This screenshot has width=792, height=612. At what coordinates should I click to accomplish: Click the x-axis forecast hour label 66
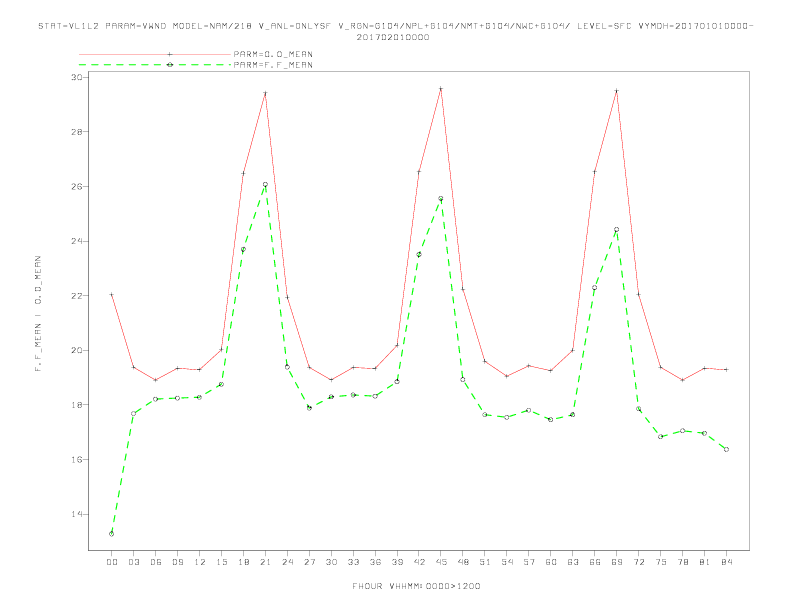[595, 562]
